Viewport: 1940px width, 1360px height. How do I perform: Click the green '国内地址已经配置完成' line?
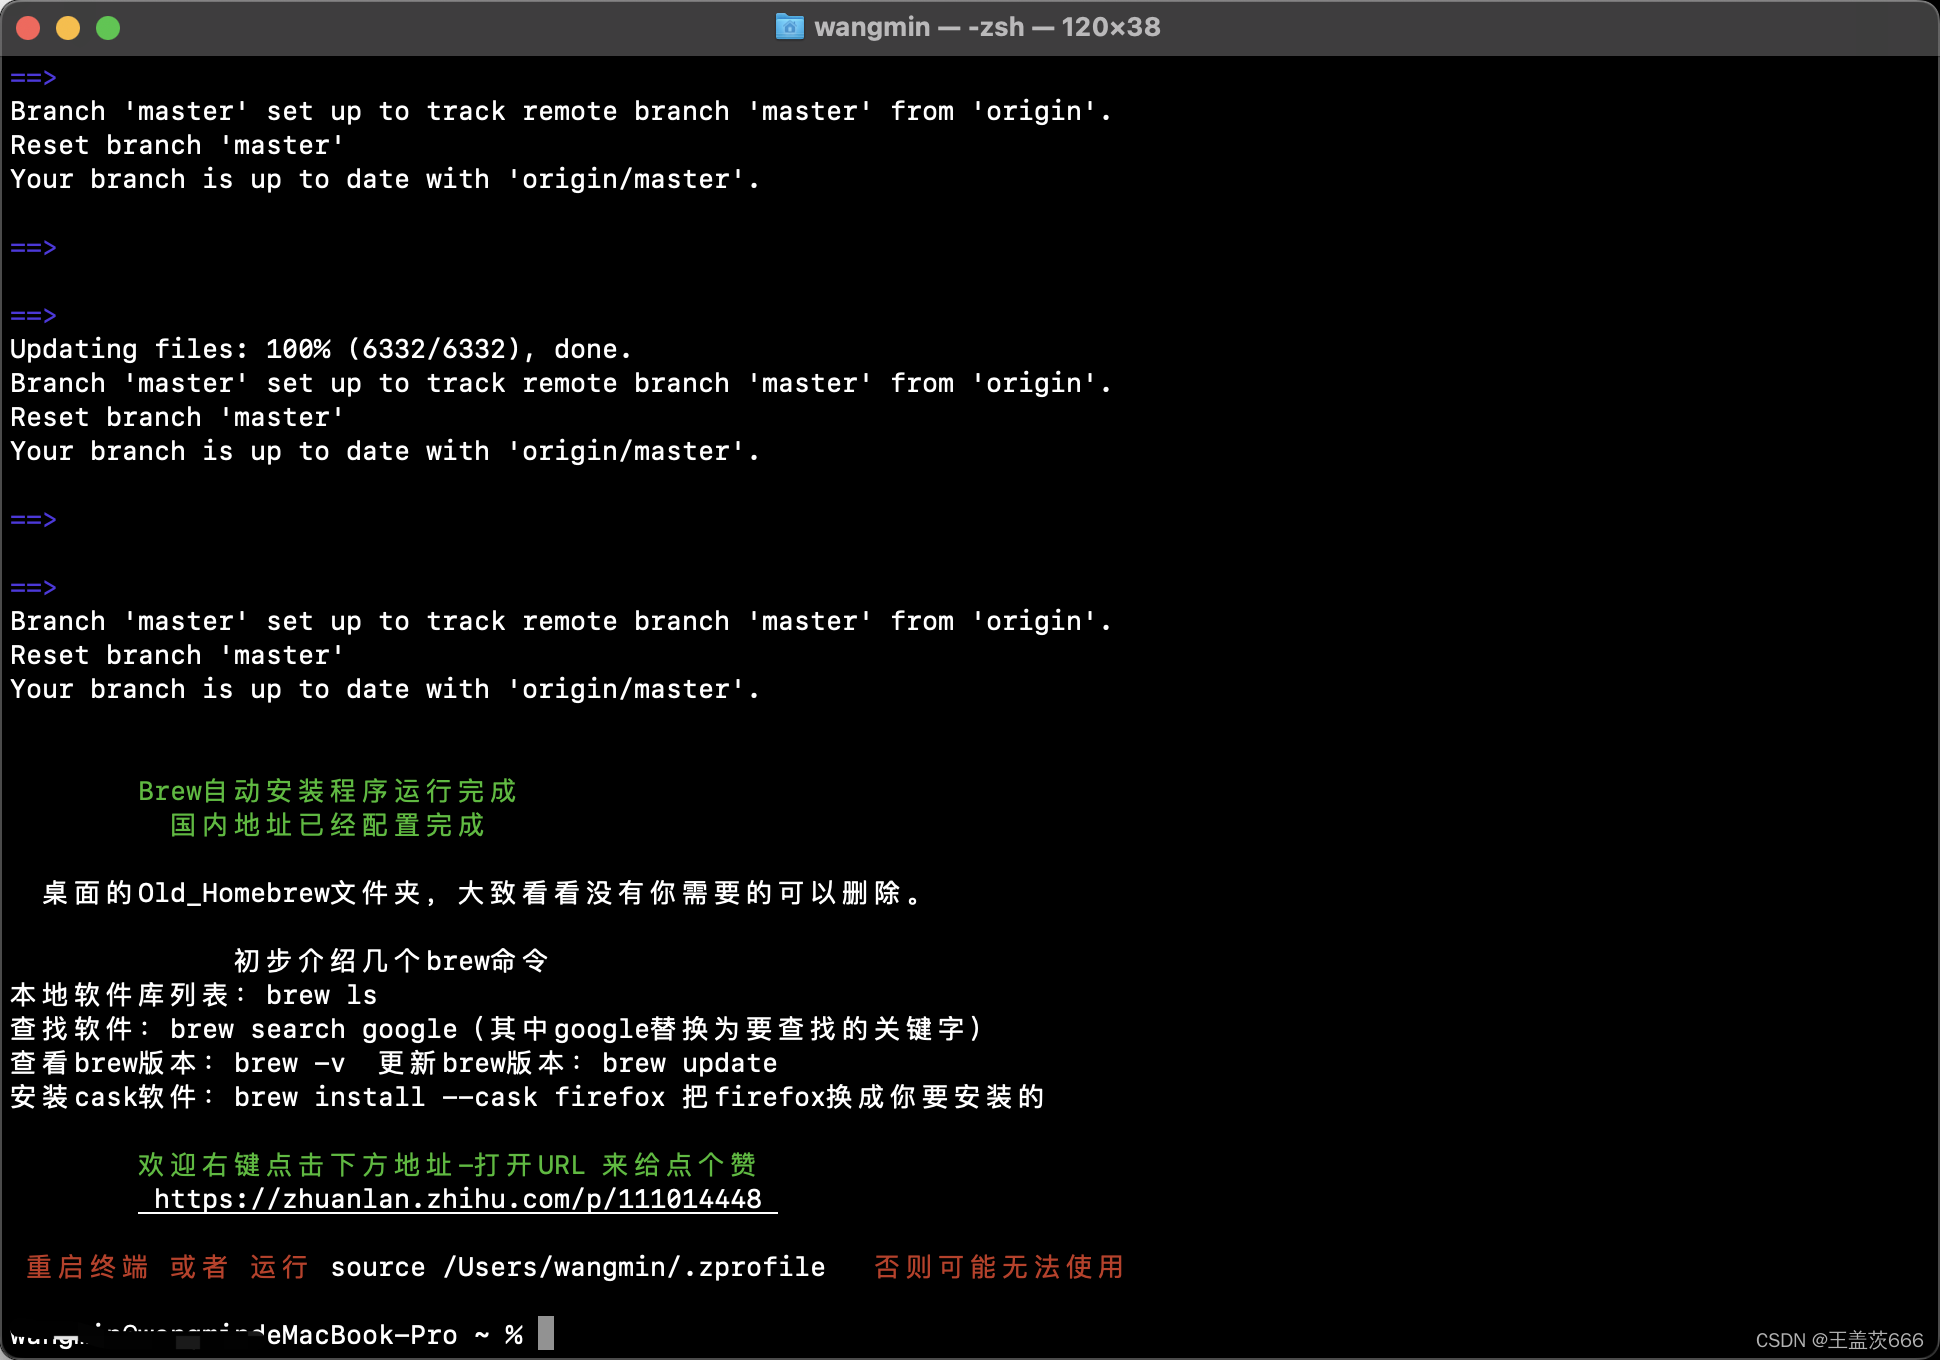[x=327, y=825]
